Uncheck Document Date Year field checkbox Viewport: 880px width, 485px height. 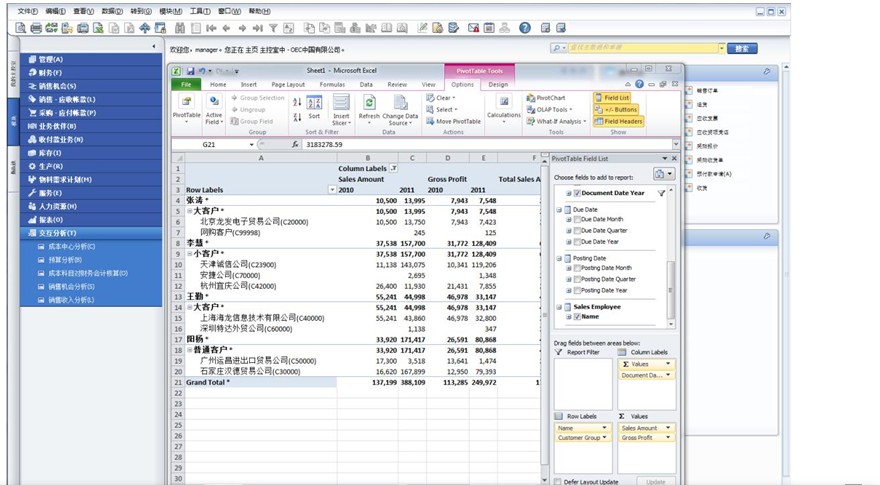tap(577, 193)
